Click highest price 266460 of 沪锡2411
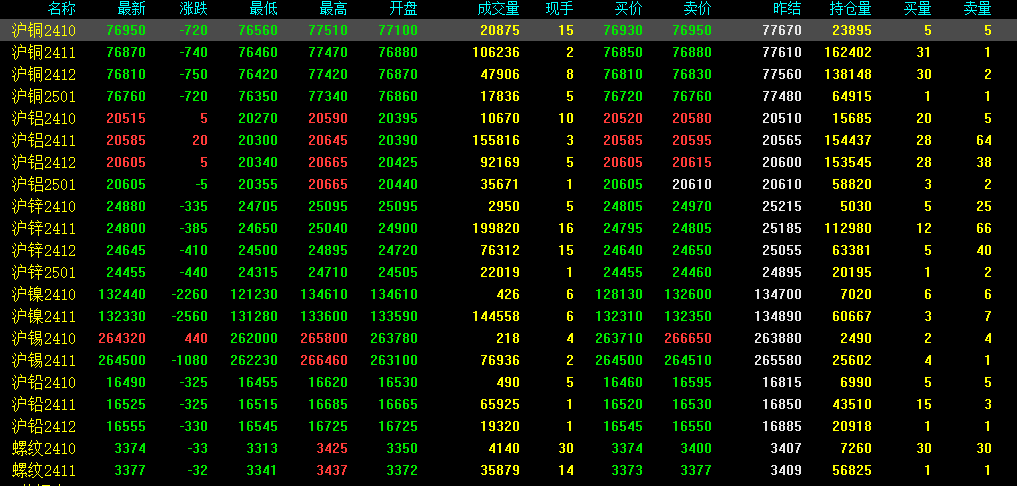This screenshot has width=1017, height=486. click(324, 361)
